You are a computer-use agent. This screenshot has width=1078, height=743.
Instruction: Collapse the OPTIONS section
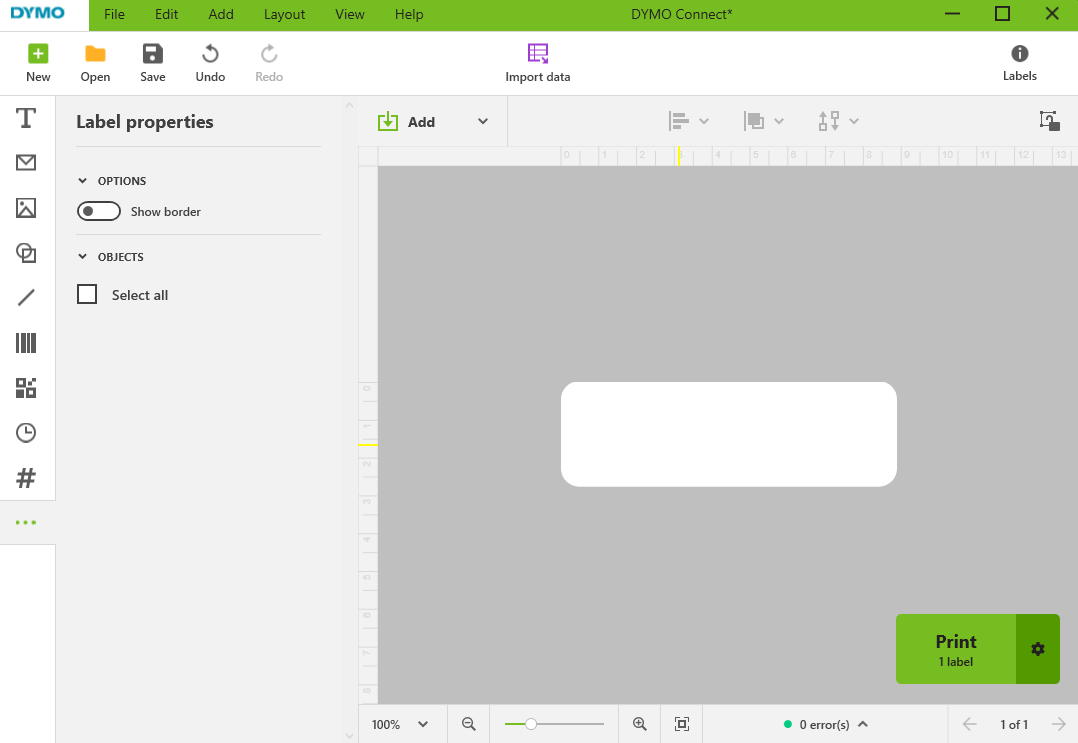(x=83, y=181)
